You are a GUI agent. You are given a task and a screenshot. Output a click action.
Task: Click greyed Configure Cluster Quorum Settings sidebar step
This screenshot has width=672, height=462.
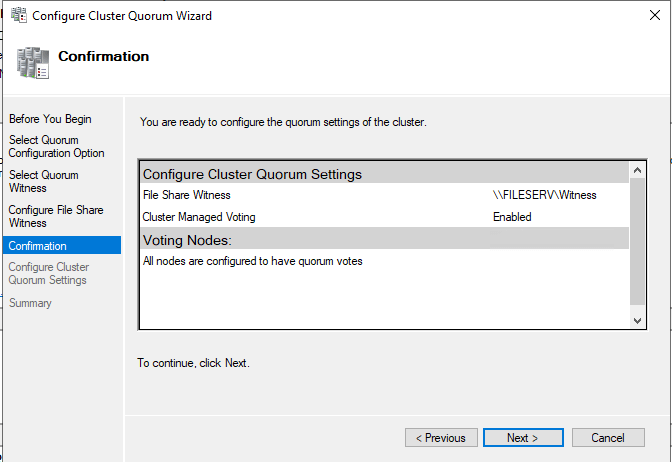pos(48,273)
